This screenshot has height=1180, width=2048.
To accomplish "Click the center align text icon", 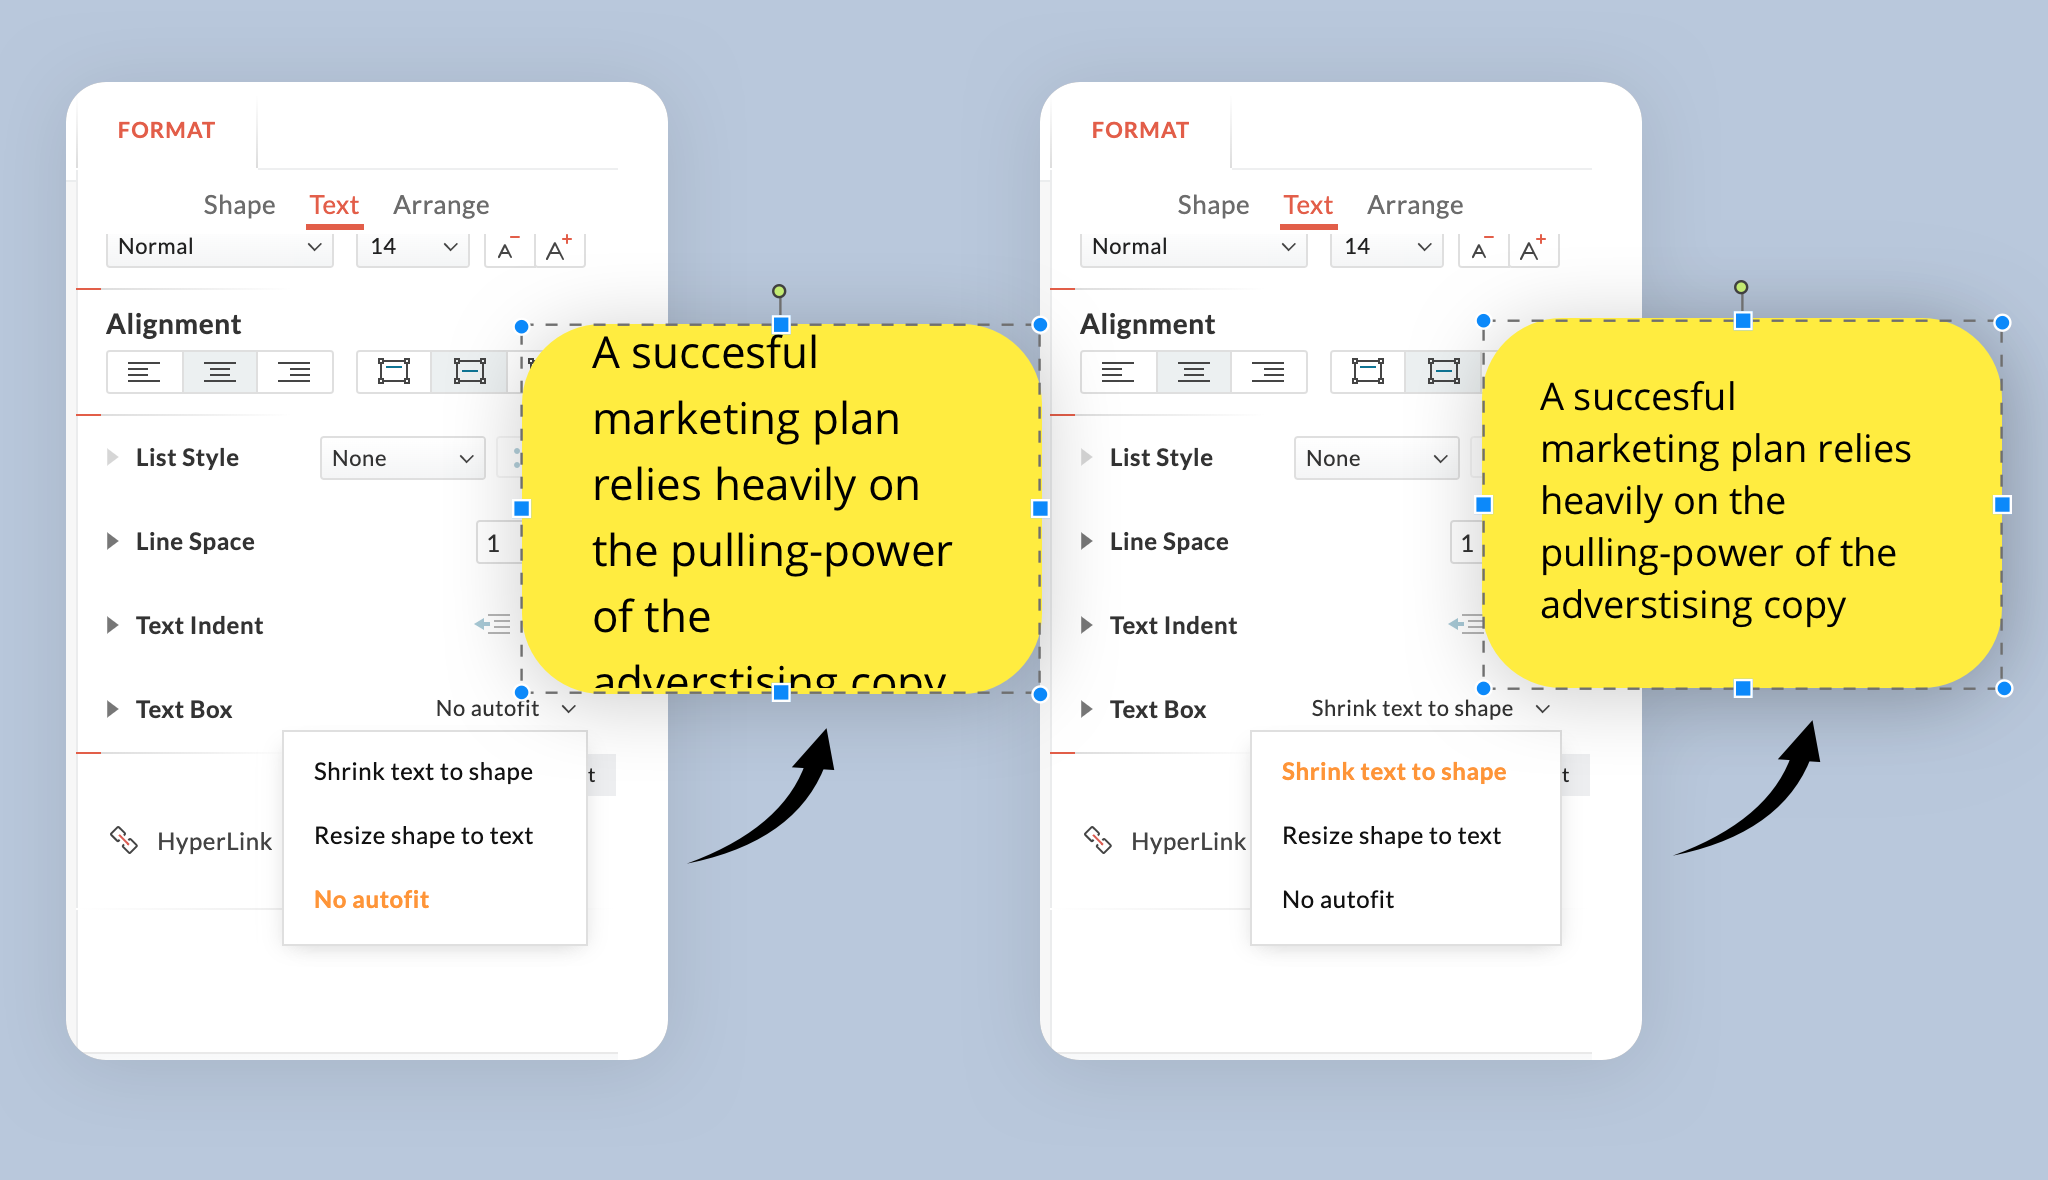I will [x=219, y=372].
